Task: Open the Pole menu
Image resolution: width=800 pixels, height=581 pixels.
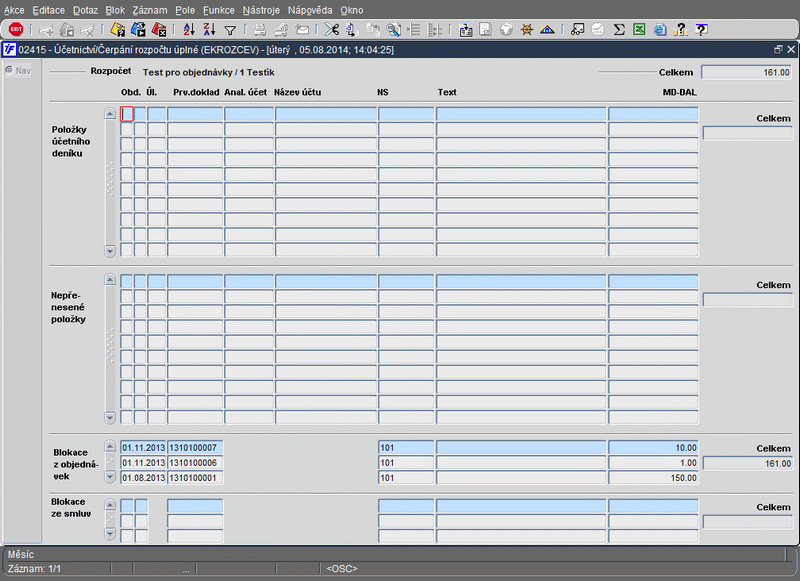Action: pos(185,10)
